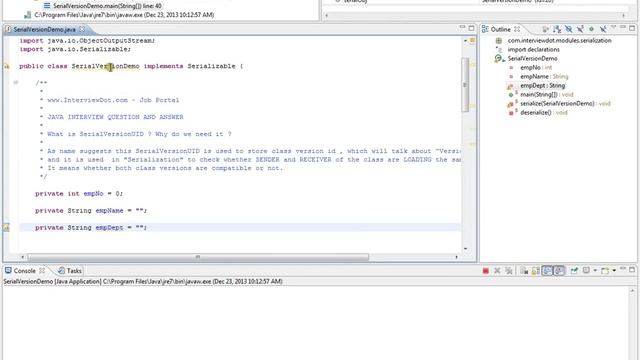Clear the Console output

[x=524, y=271]
